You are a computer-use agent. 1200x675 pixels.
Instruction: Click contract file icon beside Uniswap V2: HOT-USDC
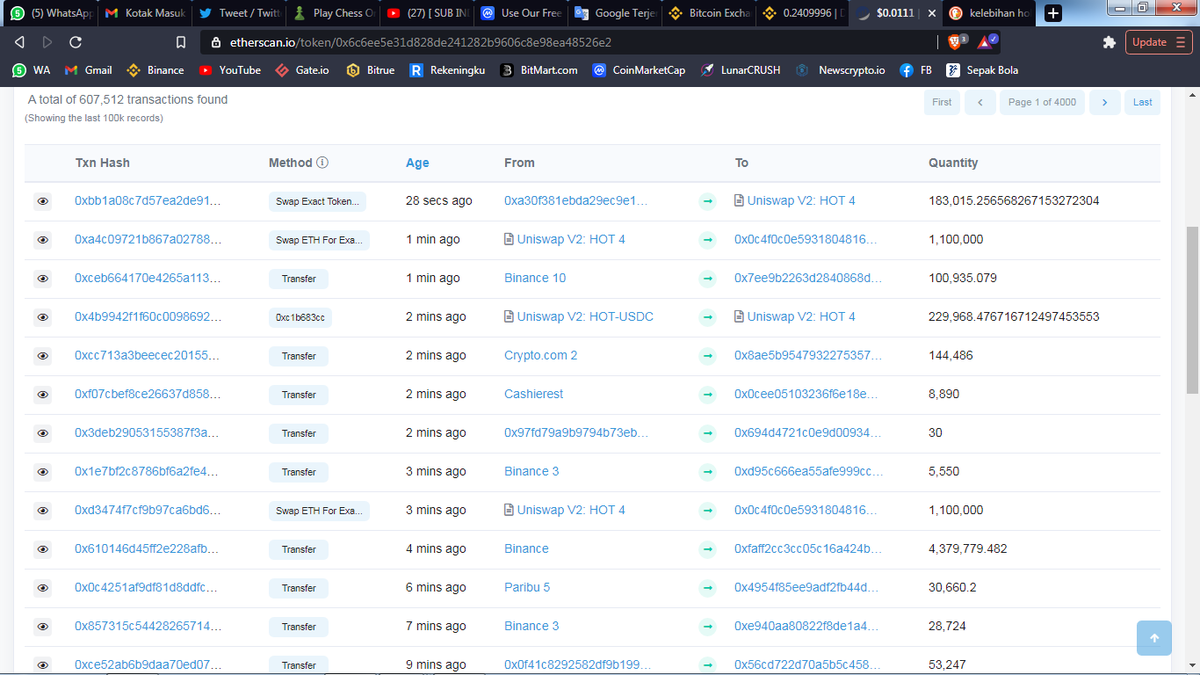(x=509, y=317)
